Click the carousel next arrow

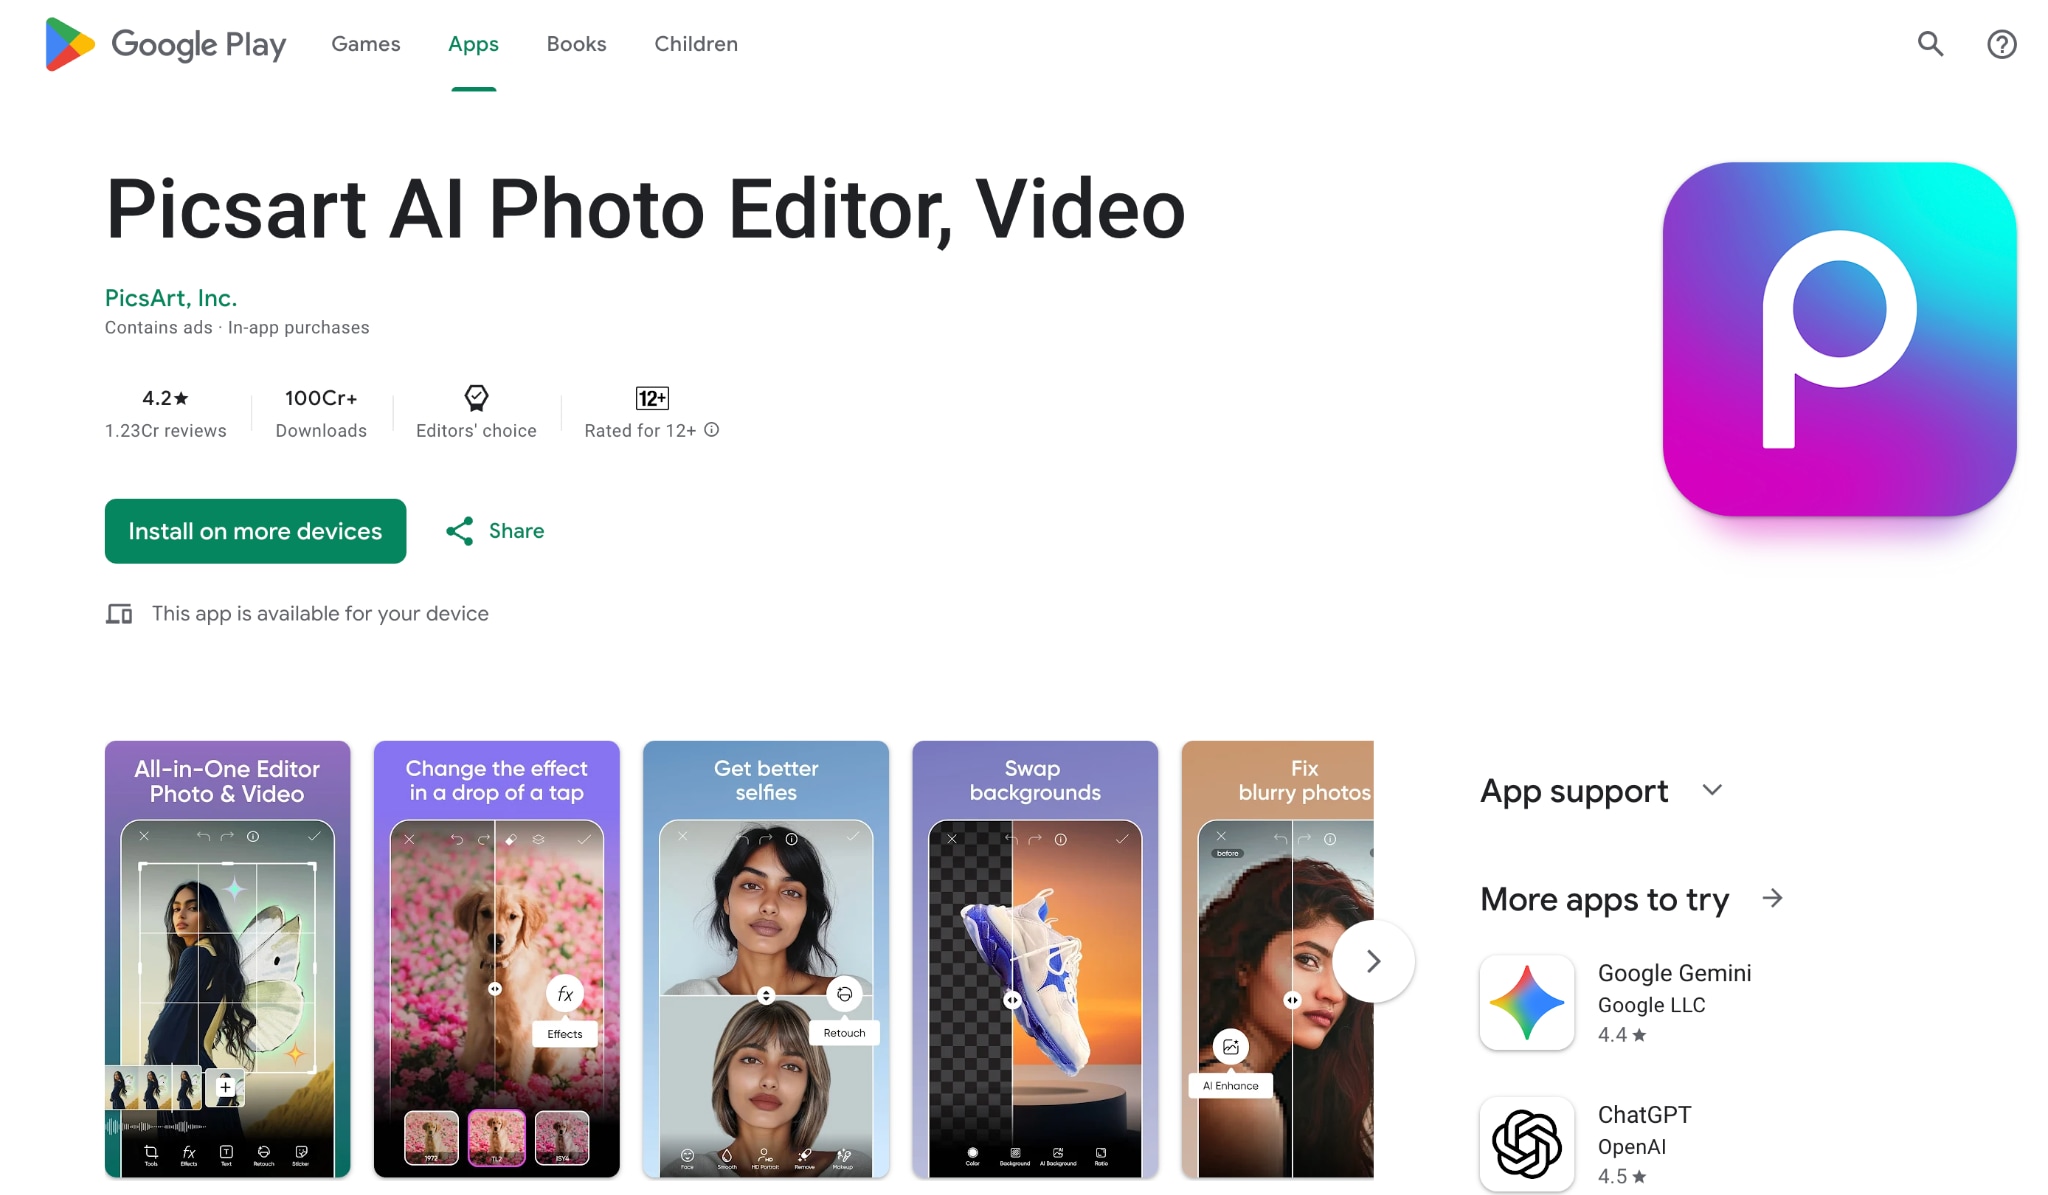tap(1374, 960)
